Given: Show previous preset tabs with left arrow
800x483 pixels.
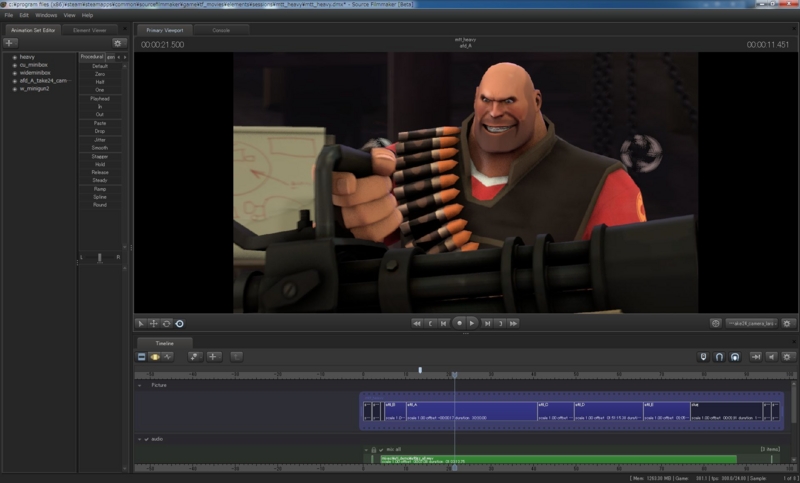Looking at the screenshot, I should click(x=119, y=57).
